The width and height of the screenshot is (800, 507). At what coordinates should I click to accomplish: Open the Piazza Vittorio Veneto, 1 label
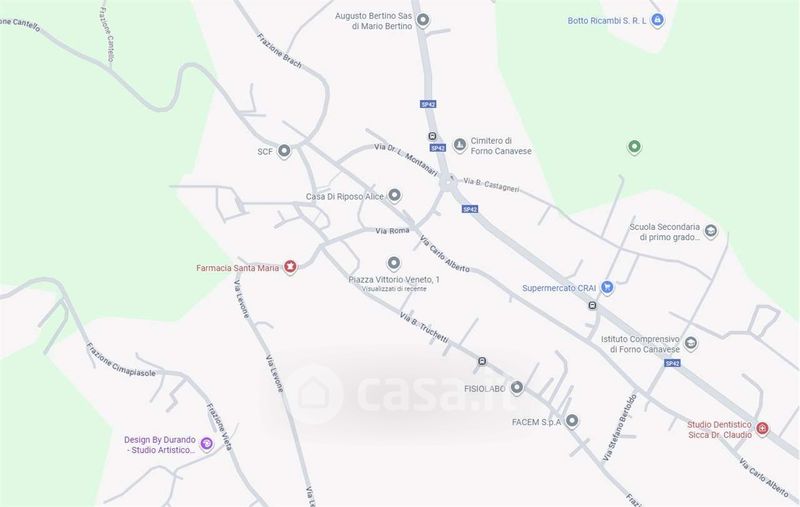pos(394,280)
